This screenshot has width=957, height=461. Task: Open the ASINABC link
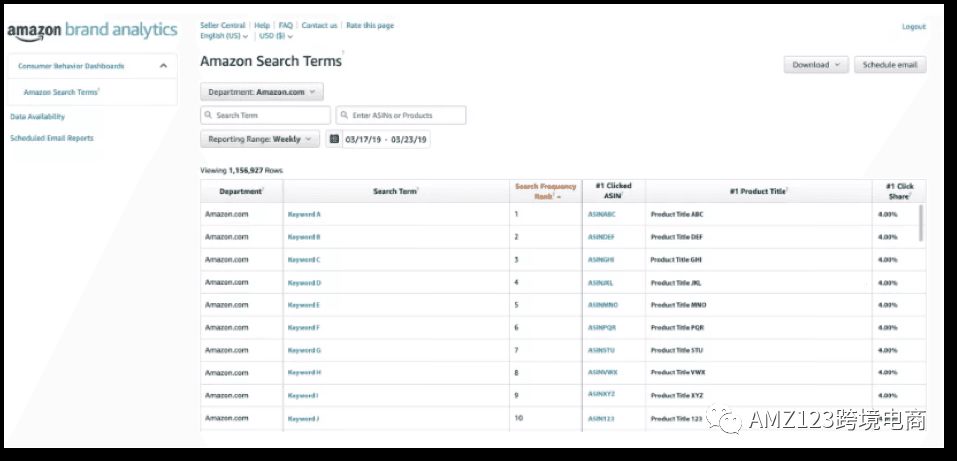[602, 214]
